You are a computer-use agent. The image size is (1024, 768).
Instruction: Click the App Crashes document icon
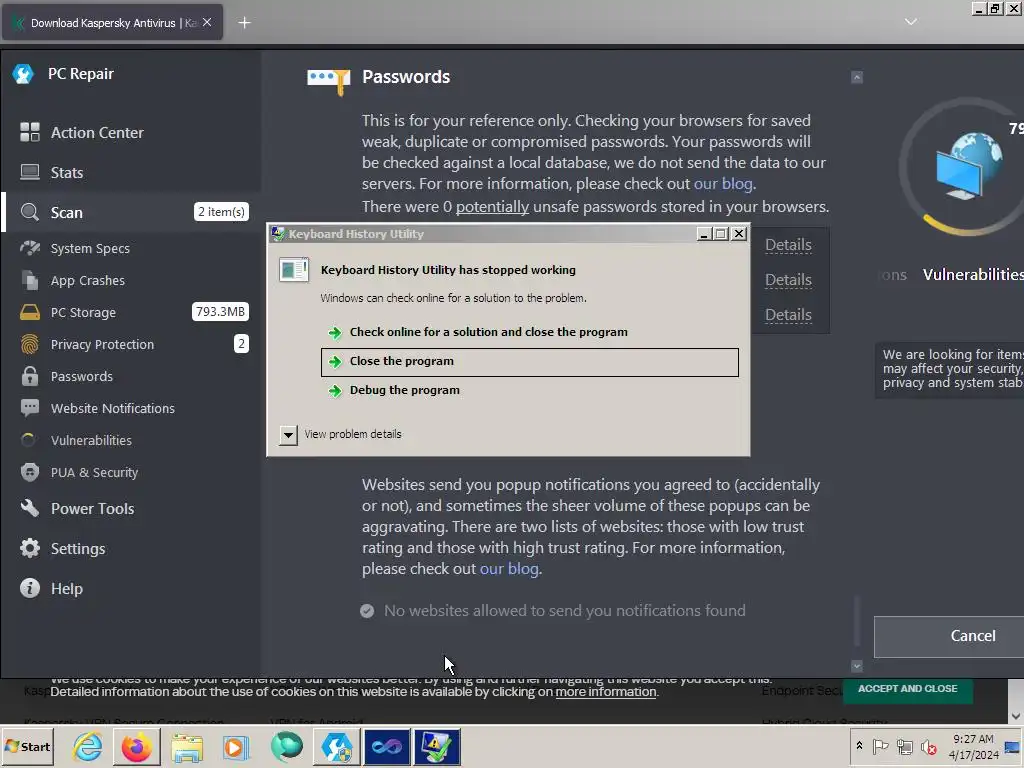(29, 280)
